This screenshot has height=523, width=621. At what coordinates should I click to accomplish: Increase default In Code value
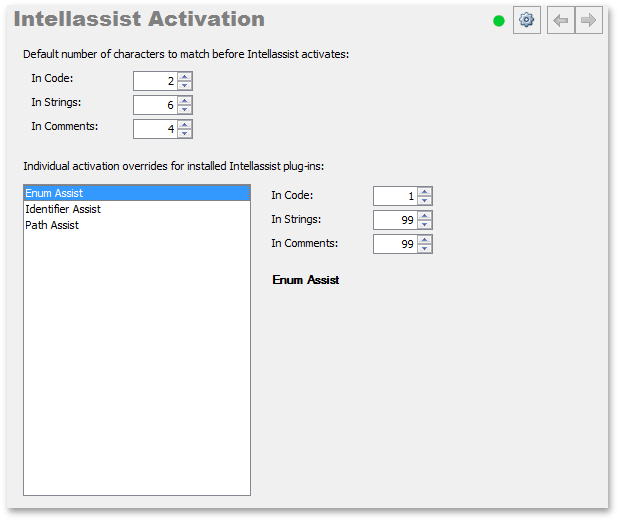click(185, 76)
